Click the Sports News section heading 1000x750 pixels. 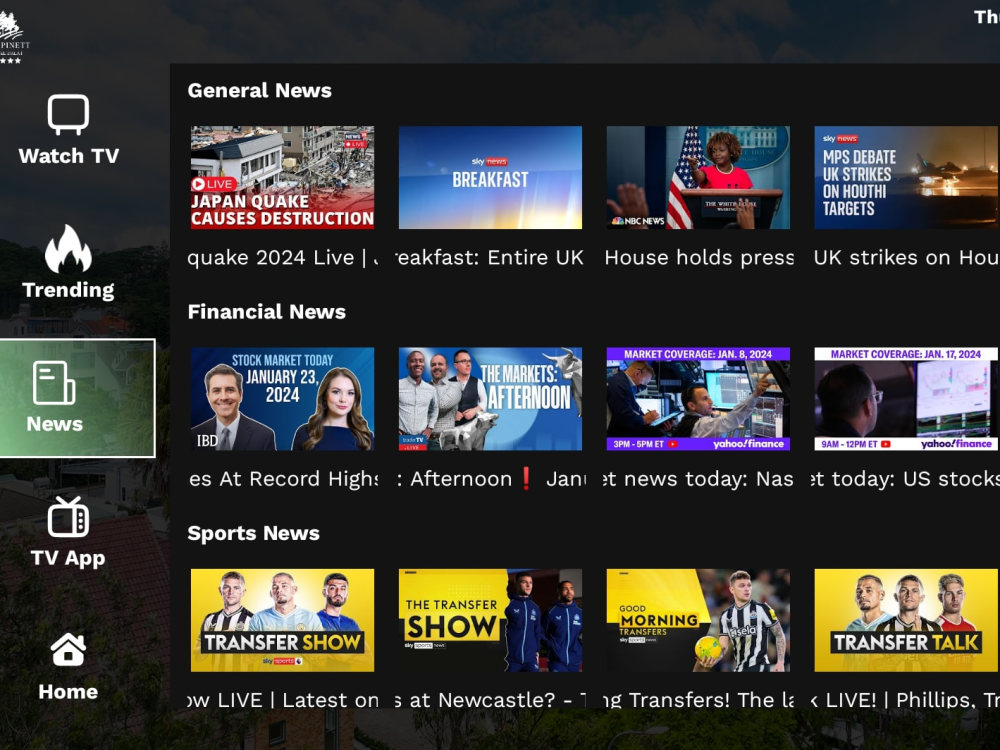click(254, 533)
